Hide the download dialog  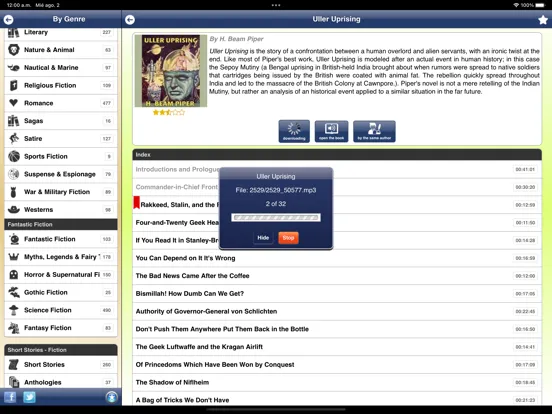[263, 238]
